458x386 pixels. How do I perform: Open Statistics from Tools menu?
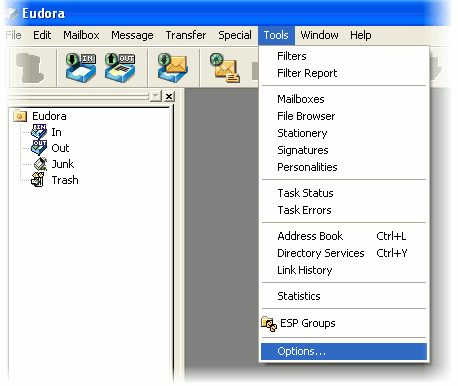(x=344, y=296)
